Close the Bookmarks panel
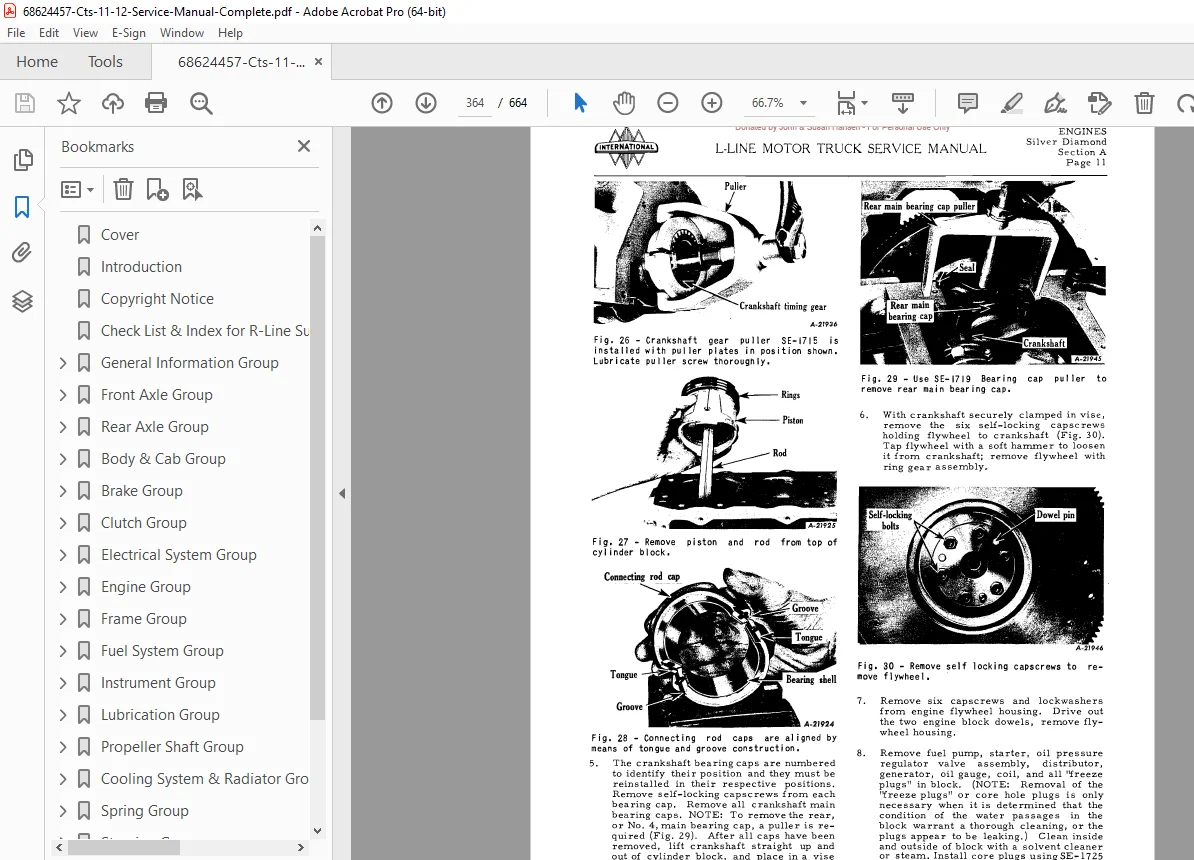The height and width of the screenshot is (860, 1194). click(304, 146)
